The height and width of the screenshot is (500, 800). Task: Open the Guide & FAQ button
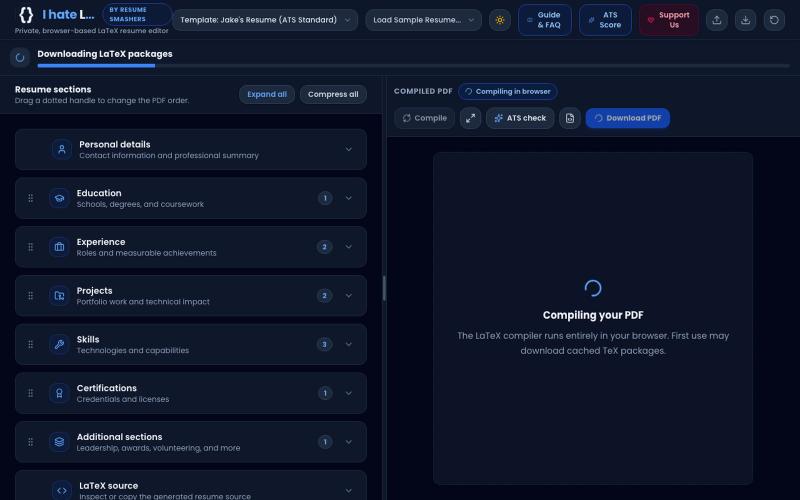click(545, 20)
